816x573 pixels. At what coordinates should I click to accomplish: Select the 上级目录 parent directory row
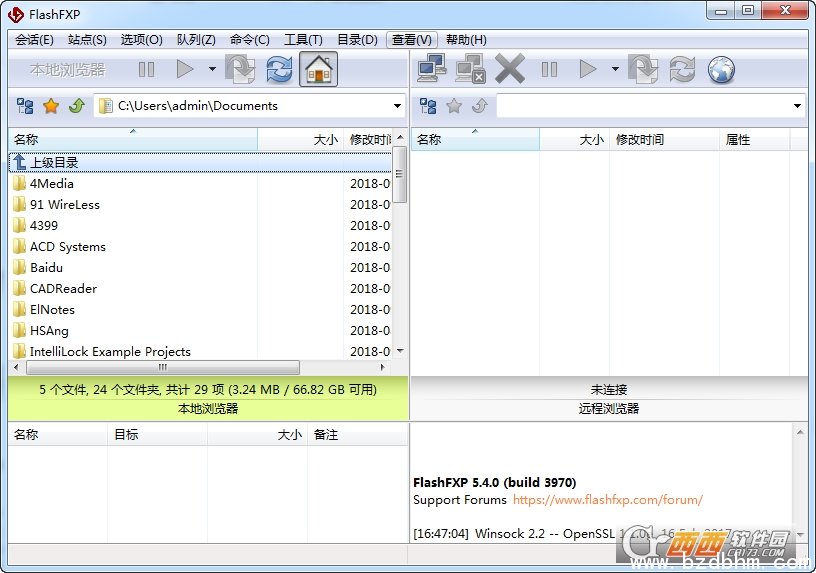pos(200,162)
